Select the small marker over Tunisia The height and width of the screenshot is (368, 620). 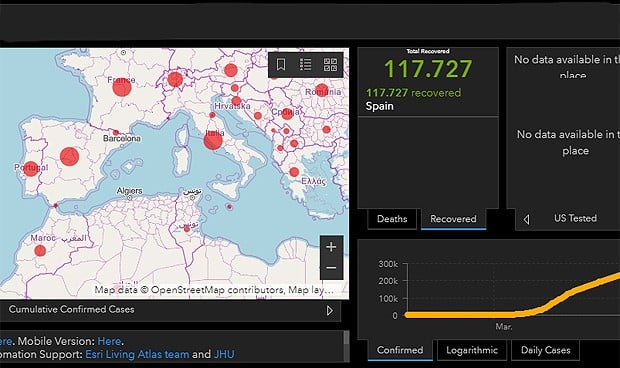[x=187, y=229]
